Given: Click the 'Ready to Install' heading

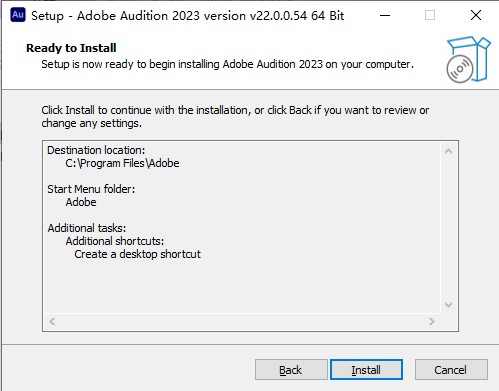Looking at the screenshot, I should (71, 48).
